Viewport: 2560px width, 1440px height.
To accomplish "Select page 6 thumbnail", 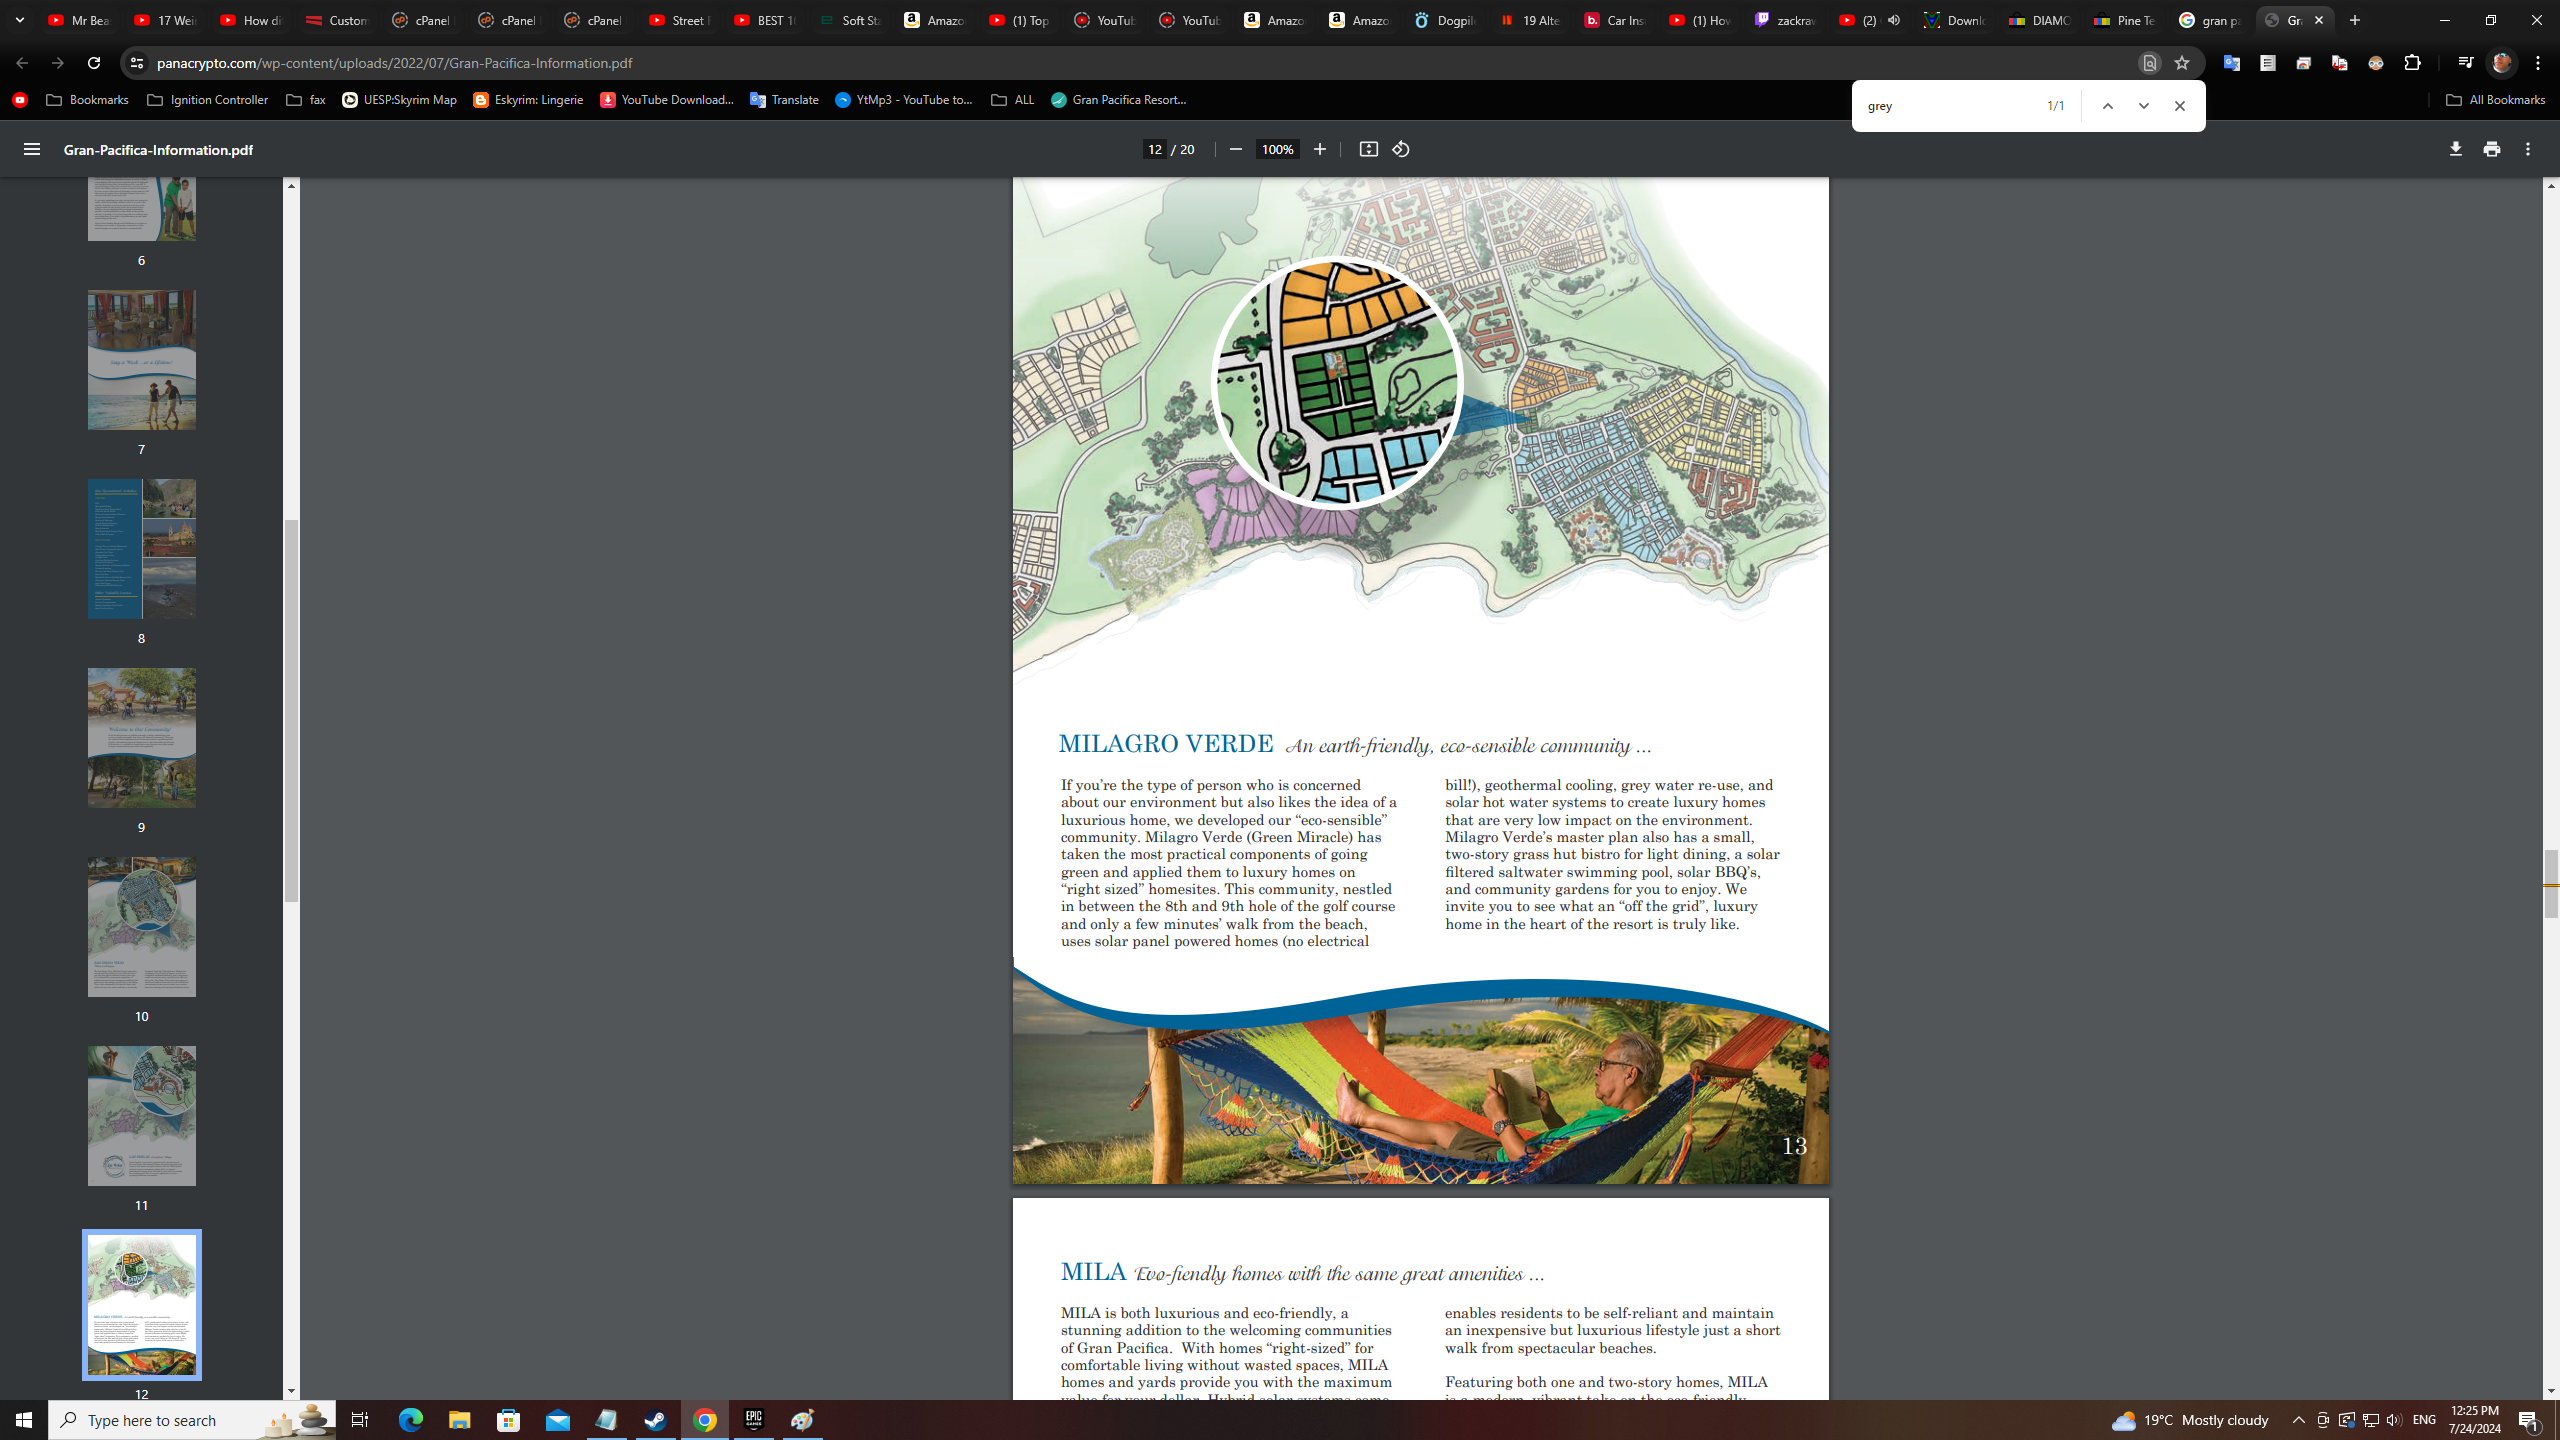I will click(141, 209).
